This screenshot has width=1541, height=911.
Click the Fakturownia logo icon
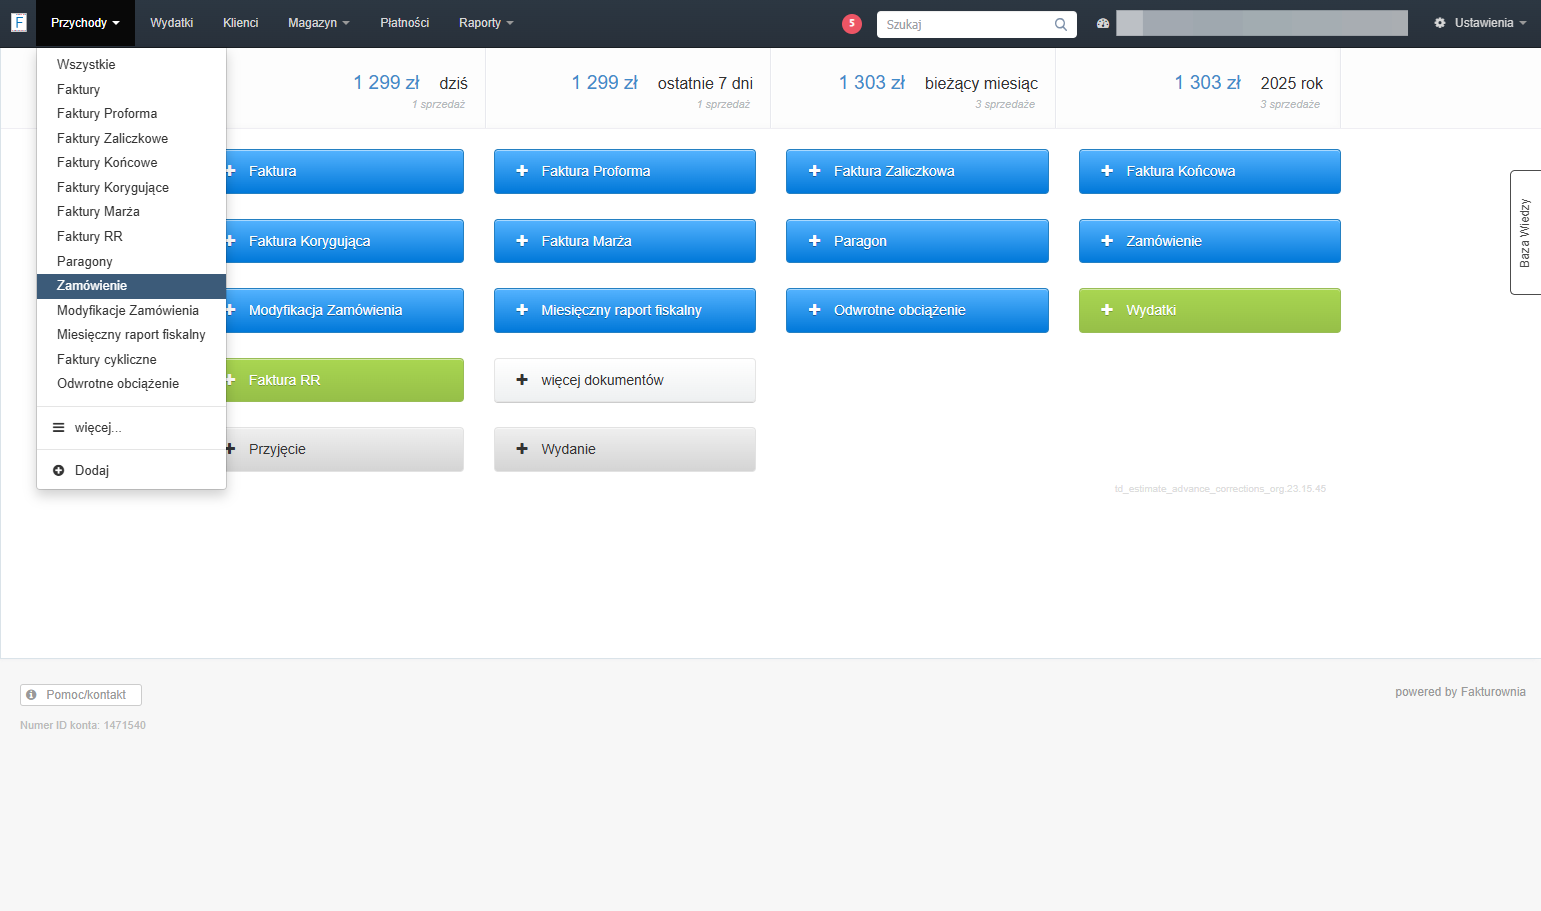click(x=18, y=22)
